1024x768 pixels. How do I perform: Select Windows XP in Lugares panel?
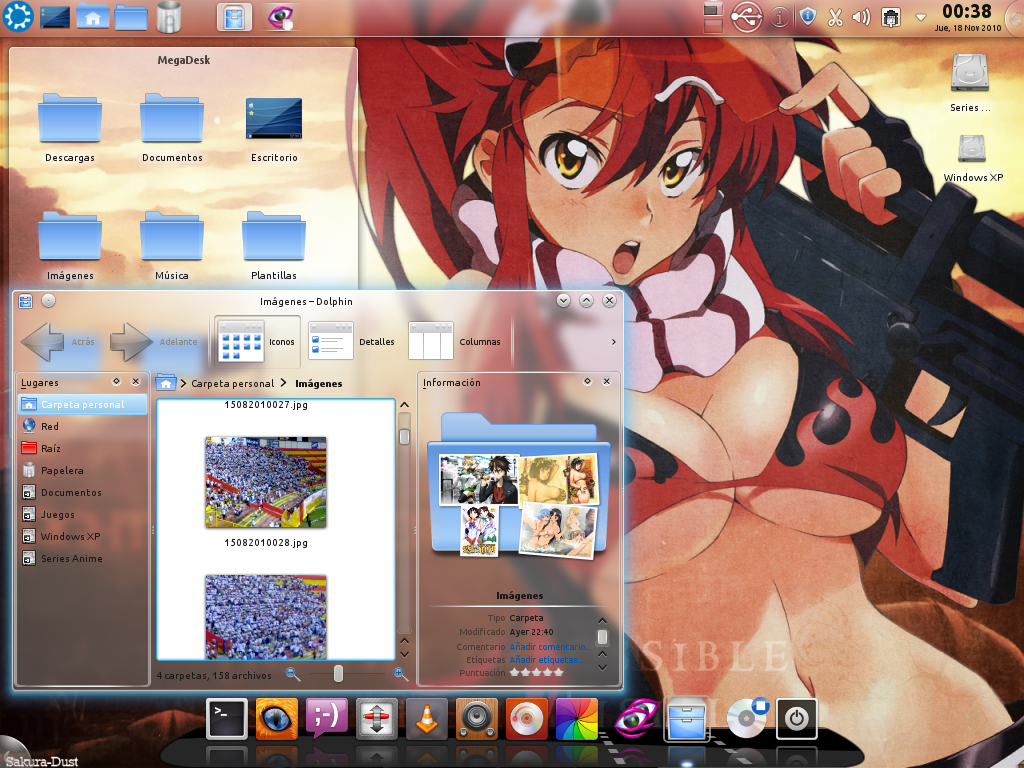[82, 536]
